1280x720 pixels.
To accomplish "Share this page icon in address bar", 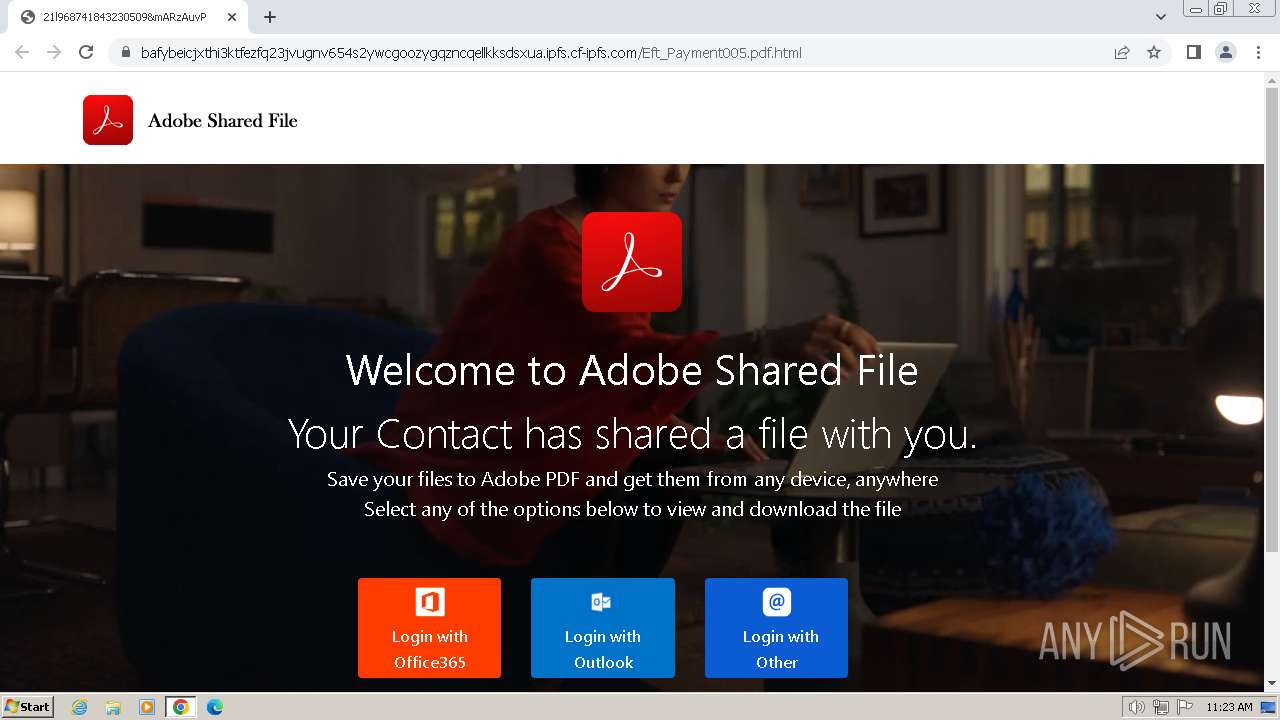I will tap(1122, 53).
